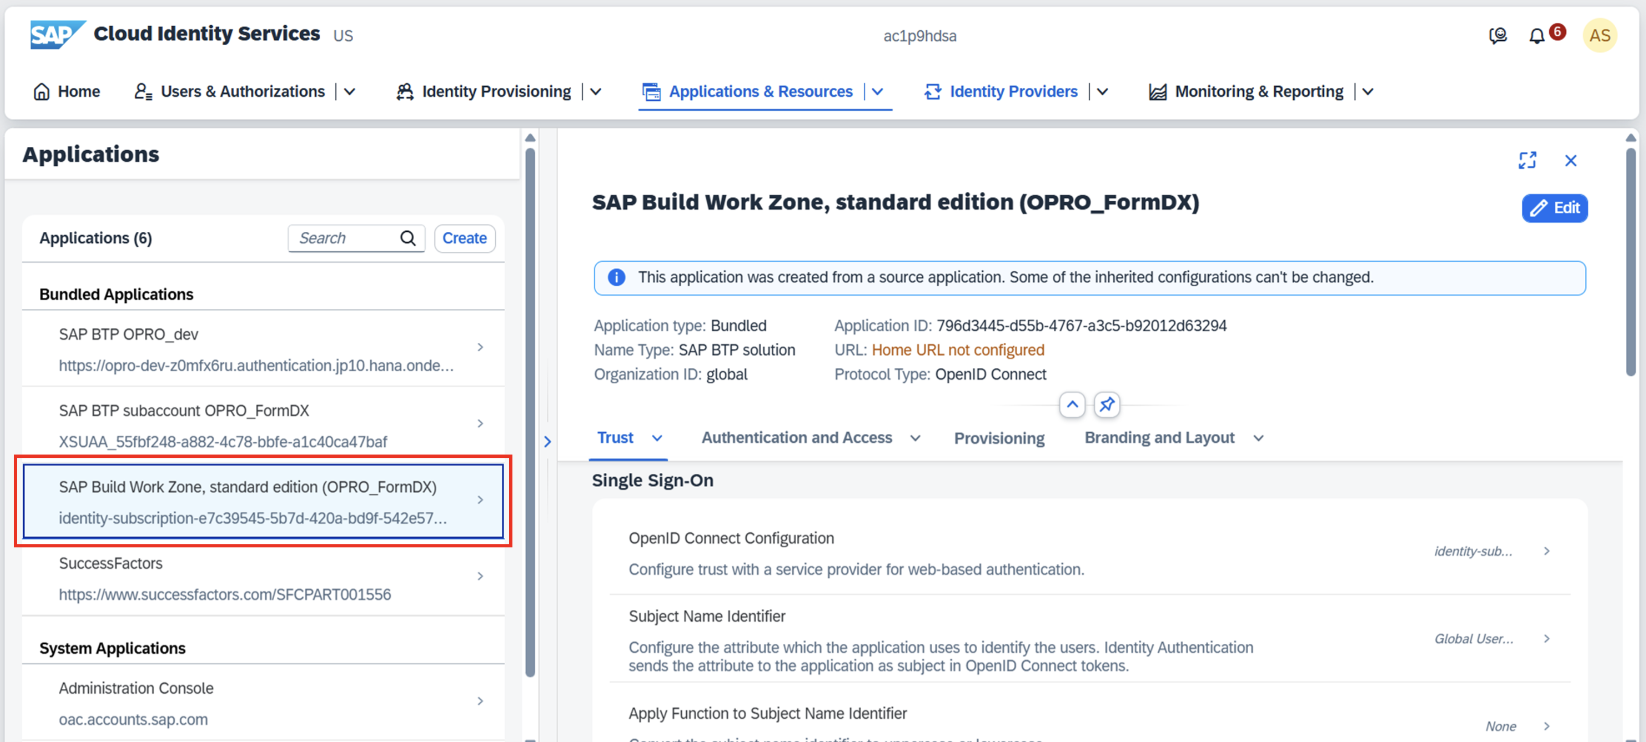The height and width of the screenshot is (742, 1646).
Task: Open the AS user avatar menu
Action: click(1599, 36)
